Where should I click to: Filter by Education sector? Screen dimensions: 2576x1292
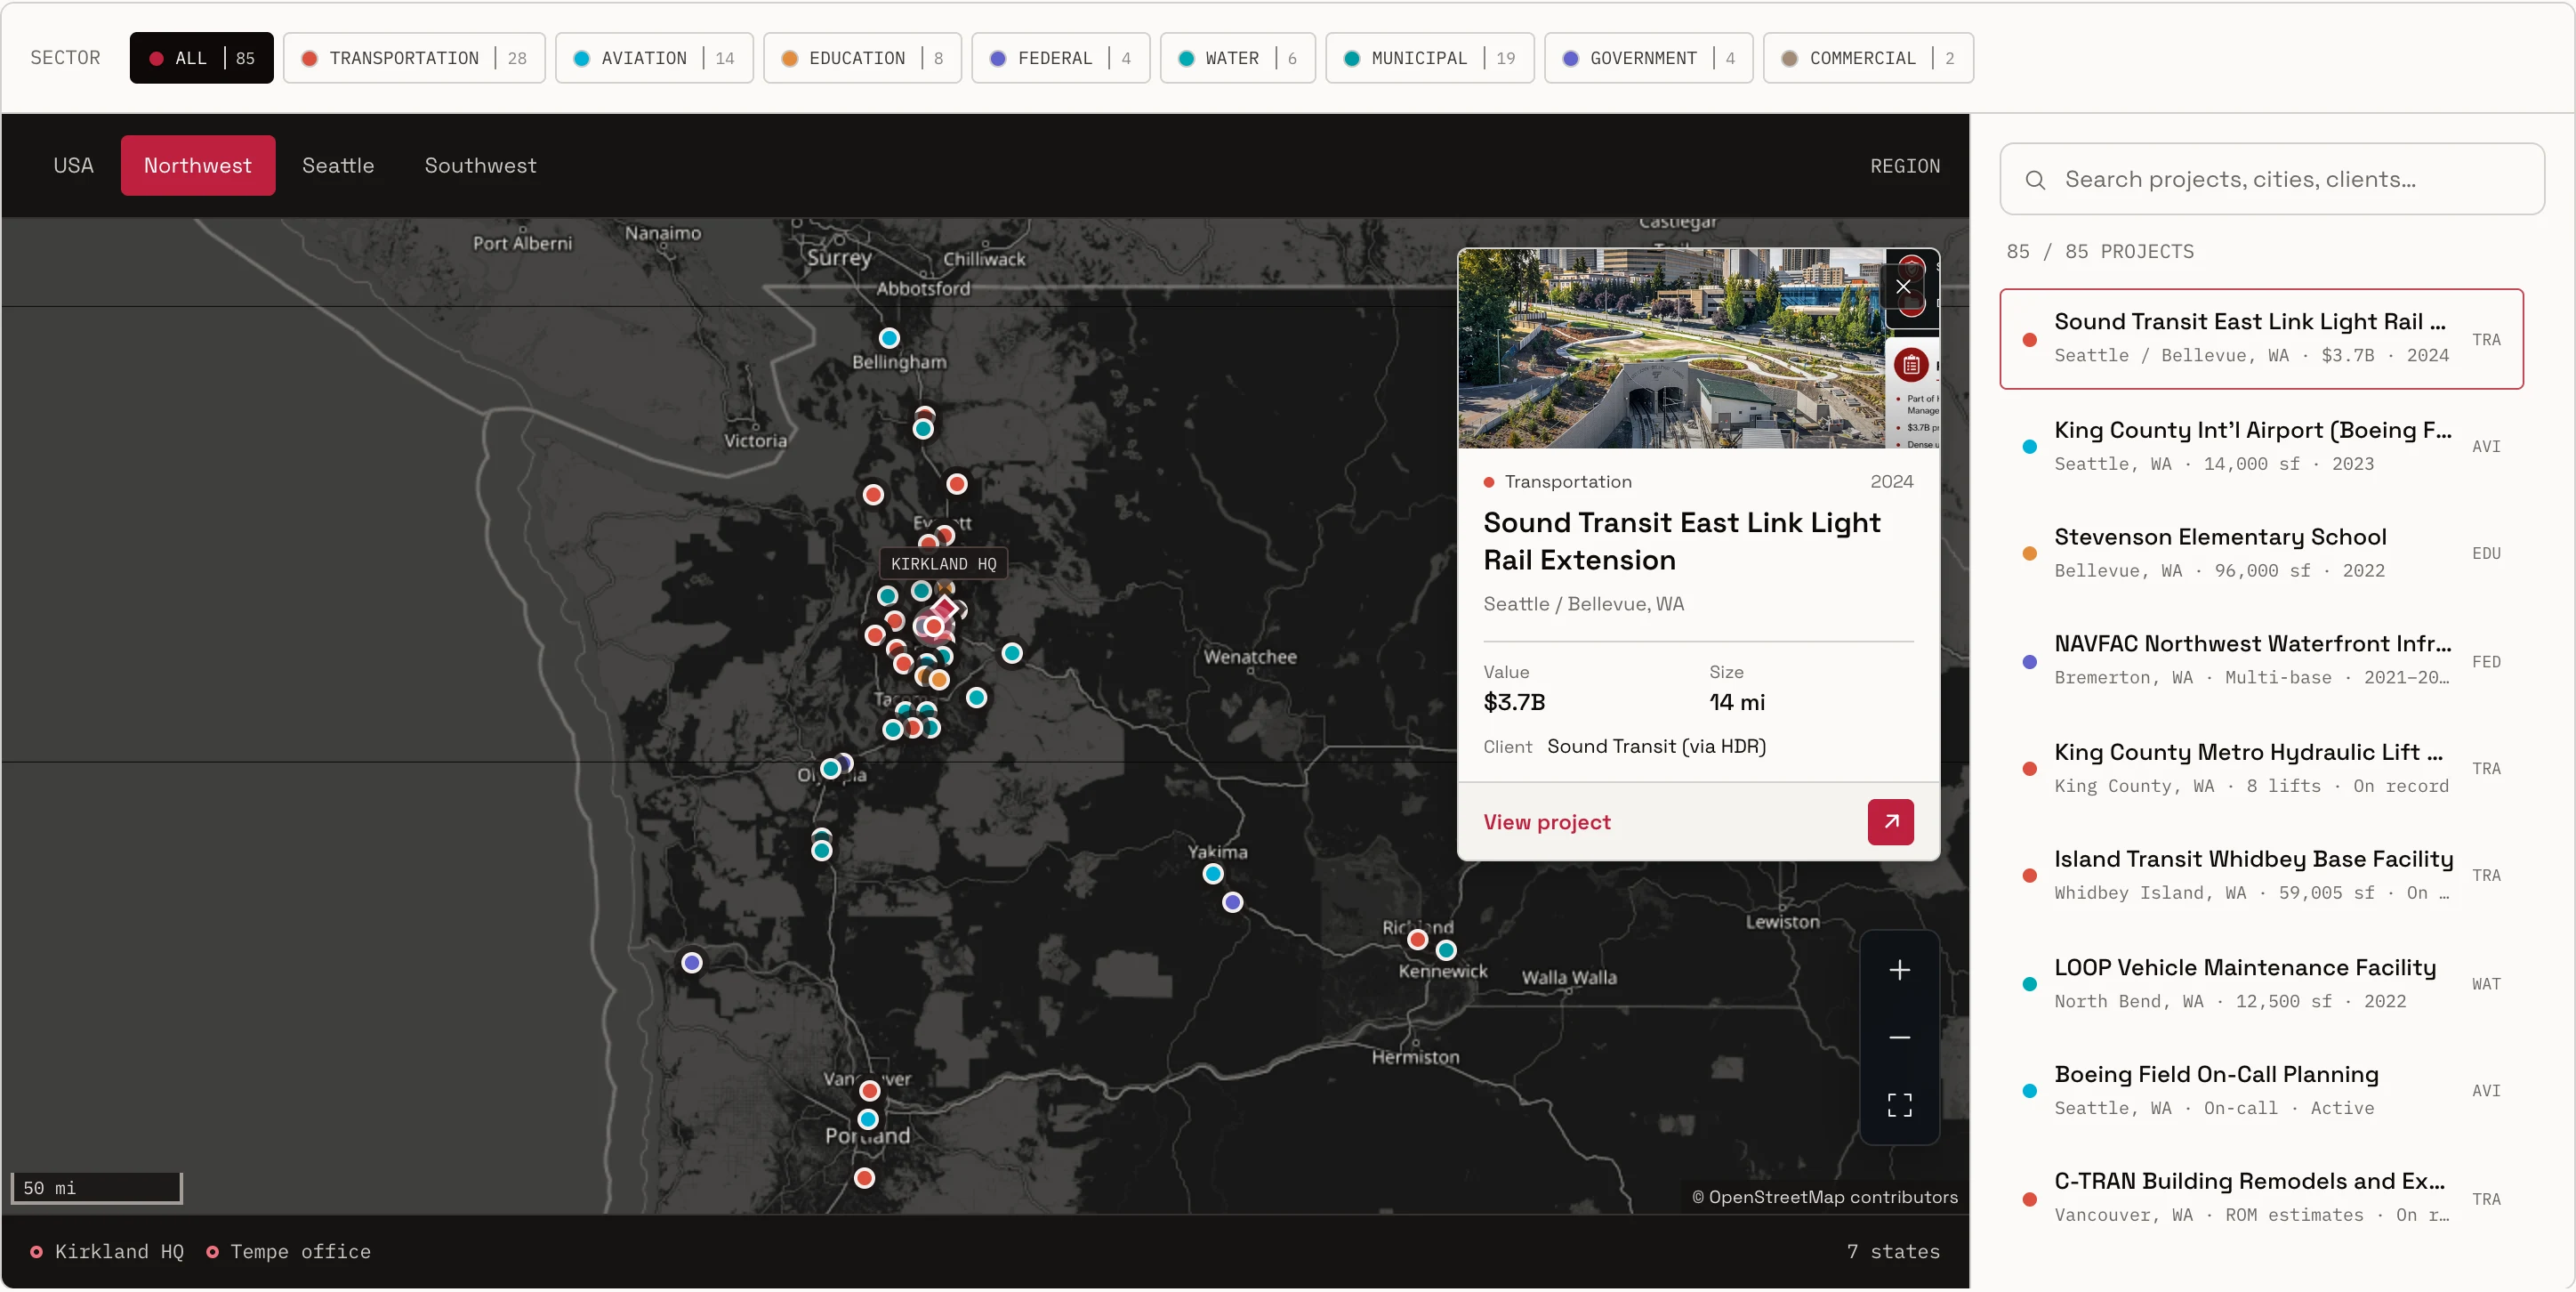click(x=862, y=58)
